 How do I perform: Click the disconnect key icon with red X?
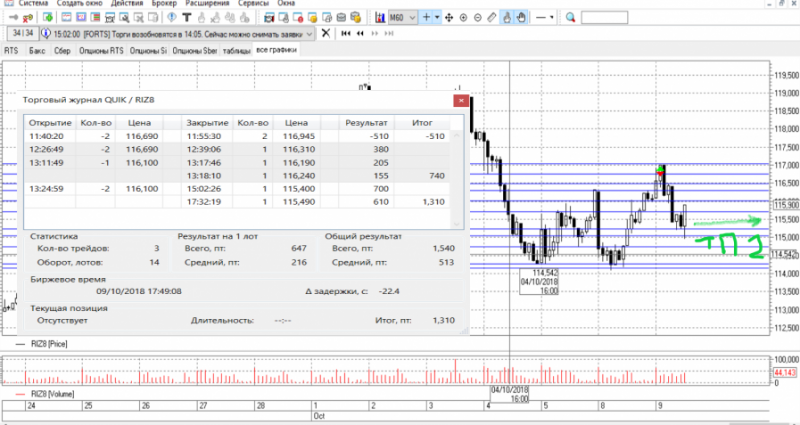[x=28, y=18]
